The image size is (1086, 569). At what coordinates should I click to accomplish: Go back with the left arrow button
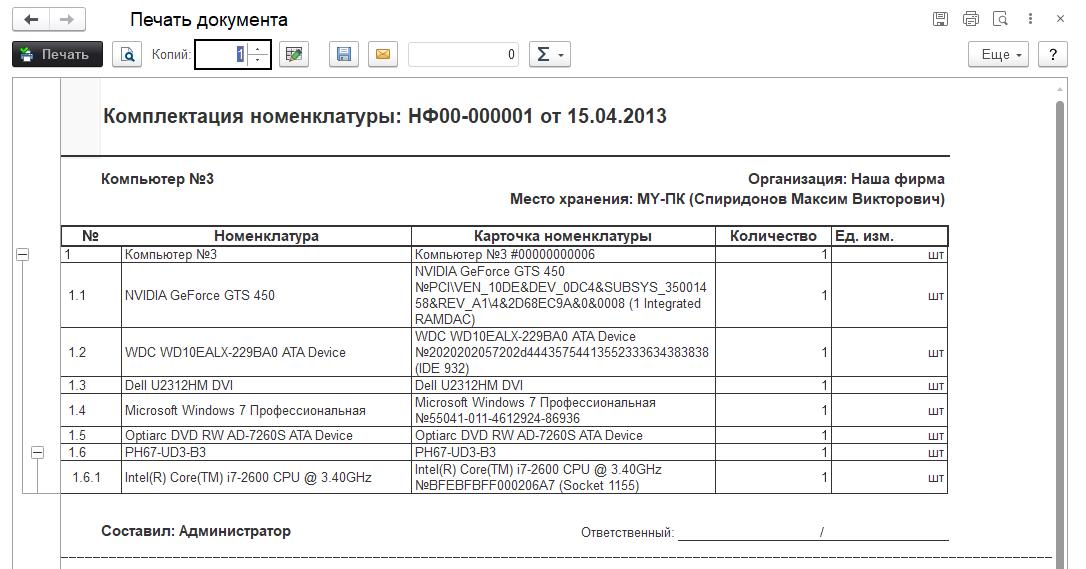tap(31, 19)
